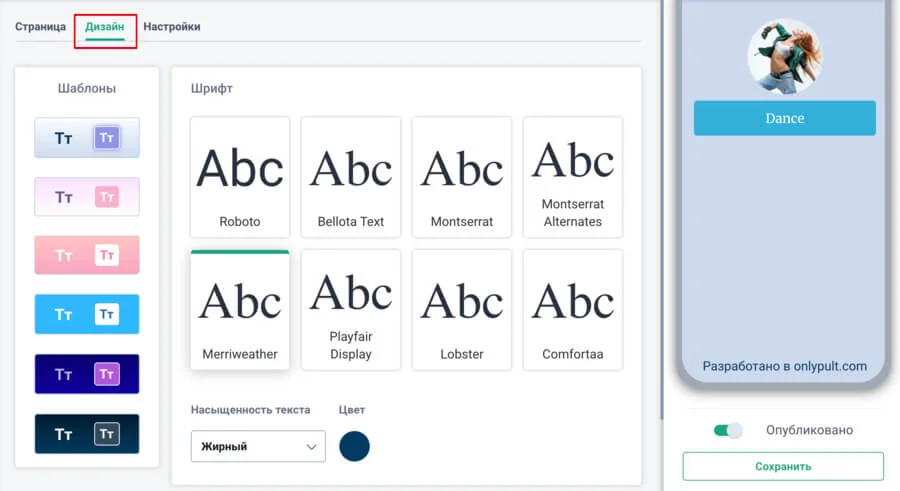Screen dimensions: 900x491
Task: Toggle the Опубликовано switch
Action: [x=728, y=430]
